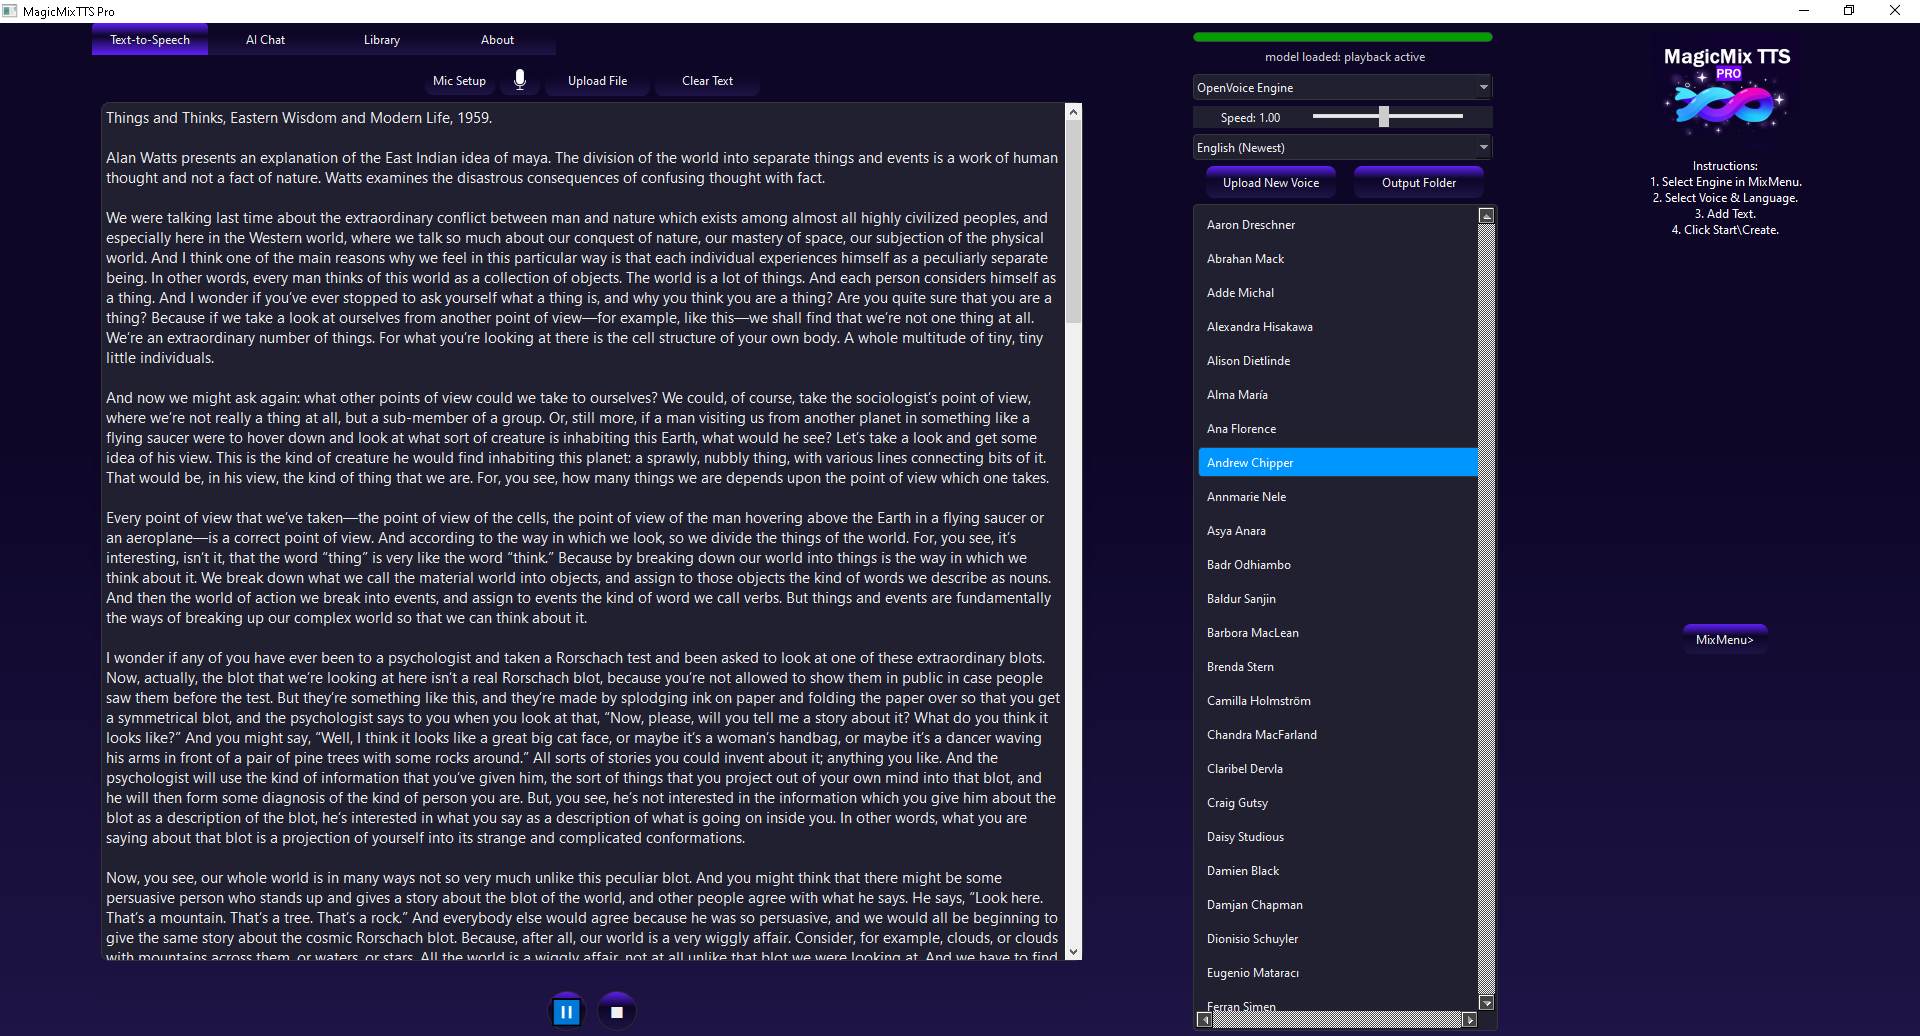The width and height of the screenshot is (1920, 1036).
Task: Click voice list scroll up arrow
Action: click(x=1486, y=216)
